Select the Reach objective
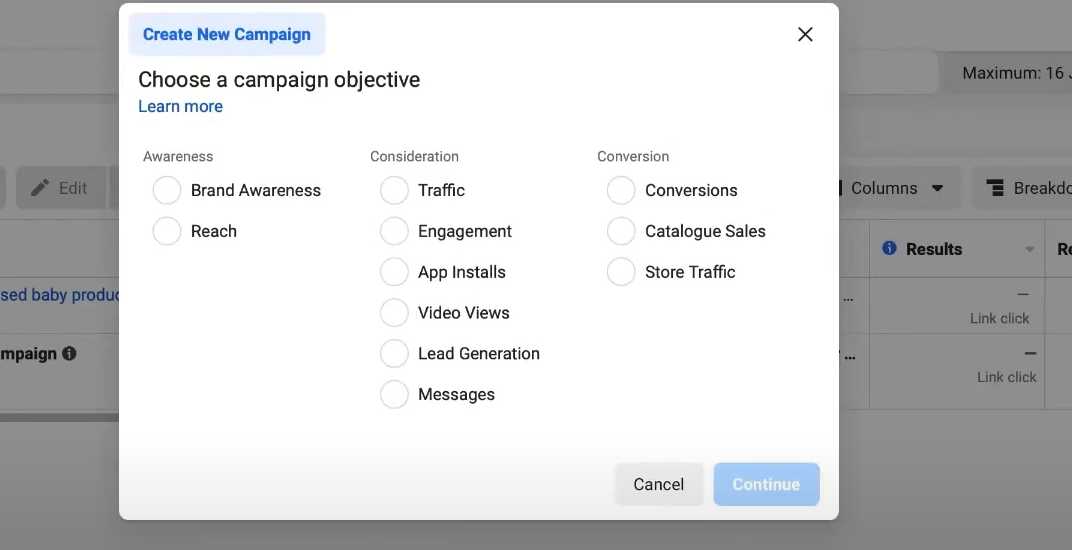The width and height of the screenshot is (1072, 550). click(167, 231)
